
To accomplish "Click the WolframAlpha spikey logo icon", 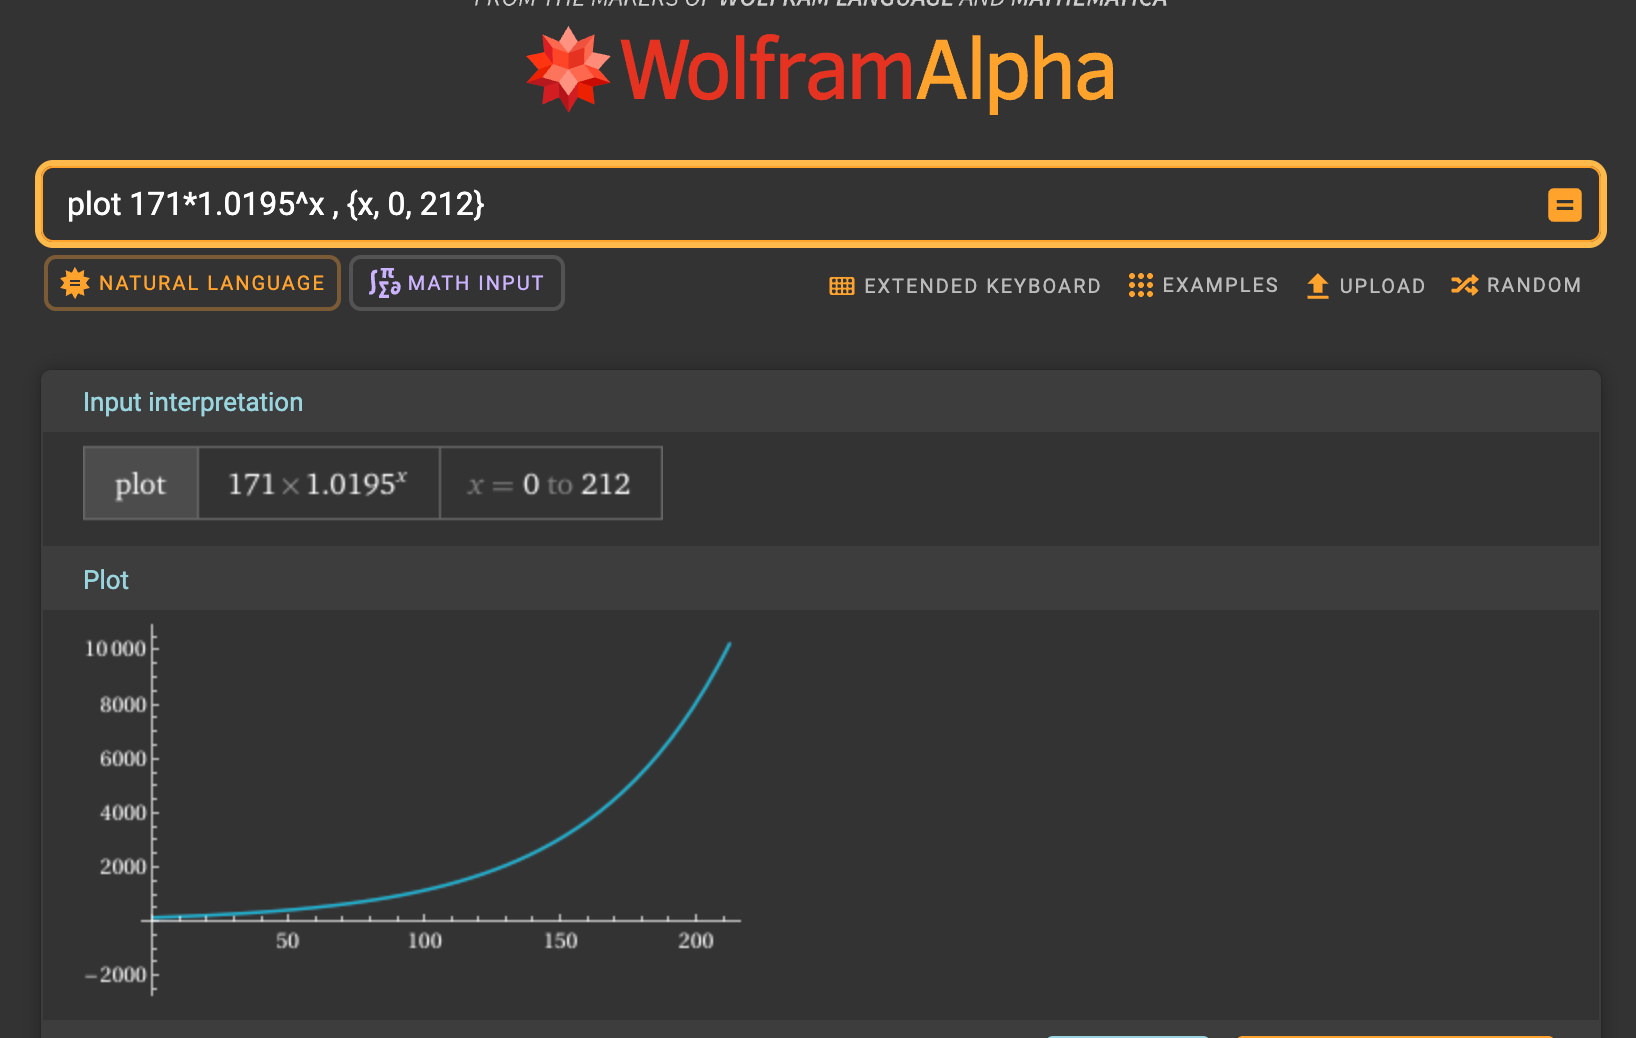I will click(568, 69).
